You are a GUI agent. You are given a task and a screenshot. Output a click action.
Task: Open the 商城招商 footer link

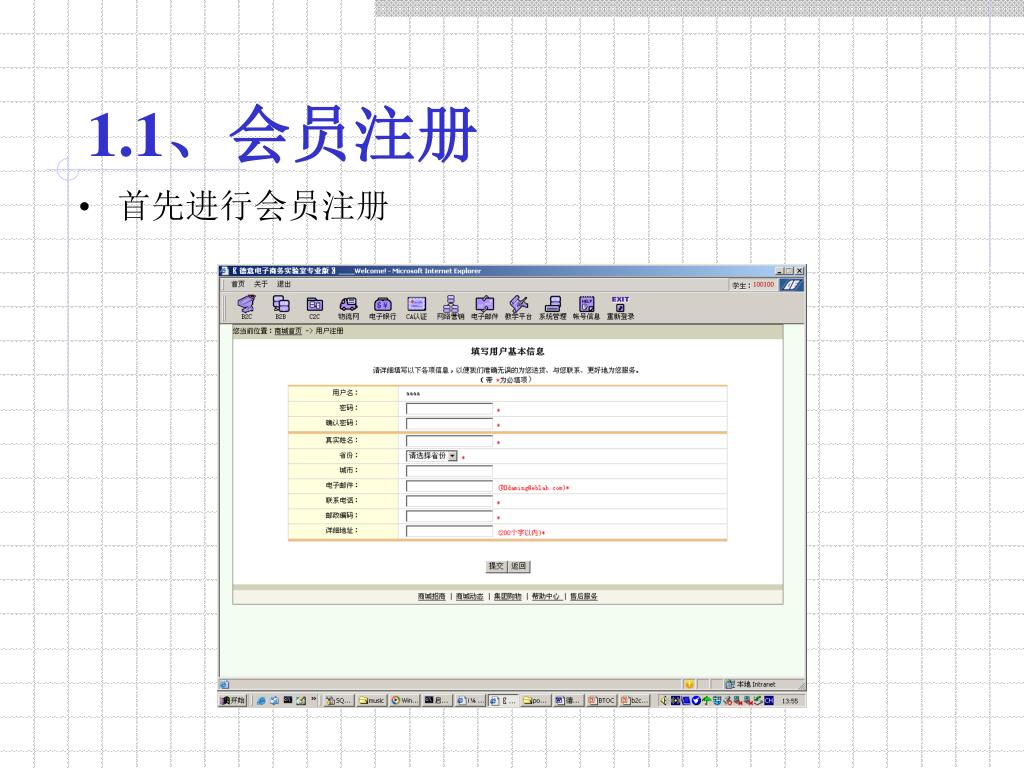tap(432, 596)
